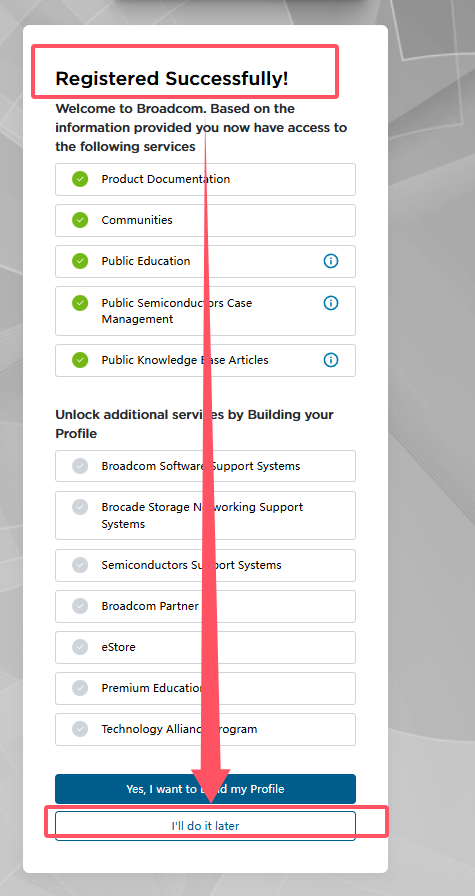
Task: Click the Registered Successfully heading
Action: pyautogui.click(x=171, y=79)
